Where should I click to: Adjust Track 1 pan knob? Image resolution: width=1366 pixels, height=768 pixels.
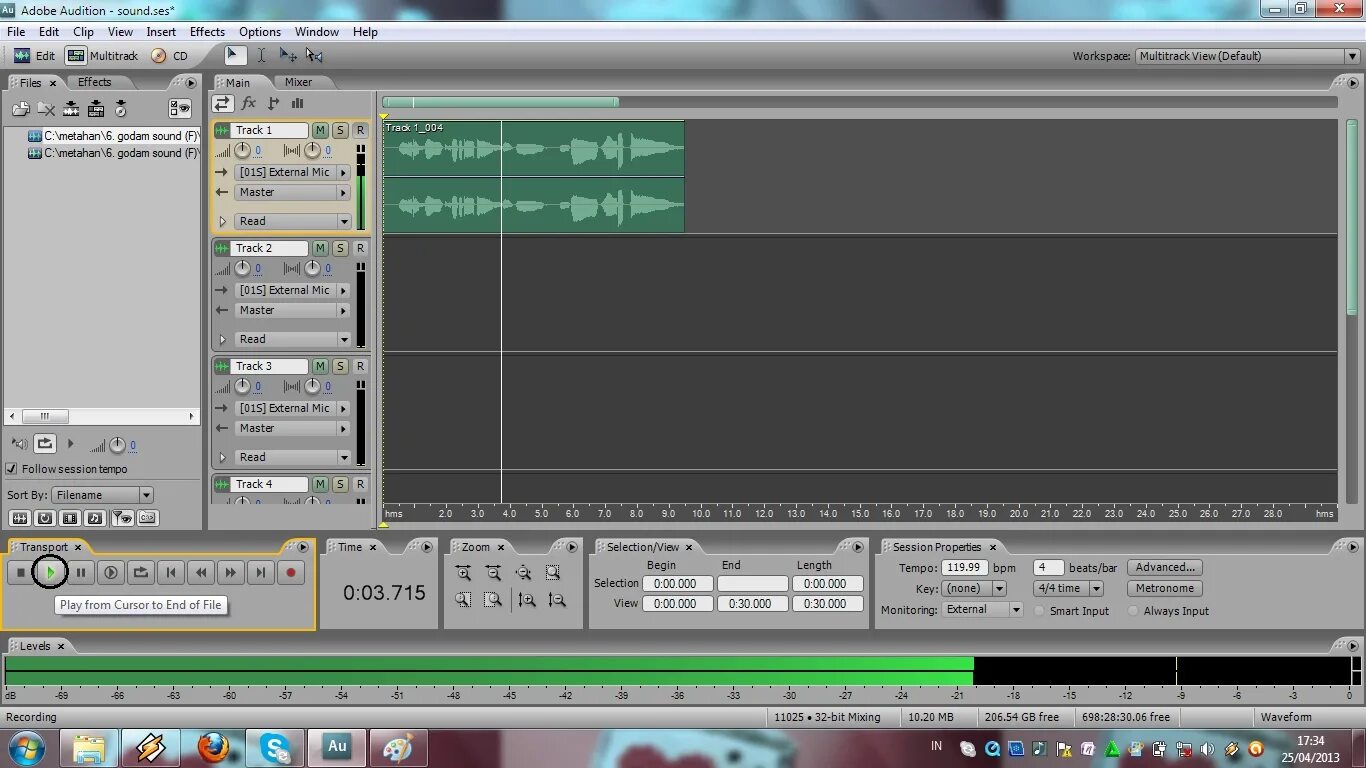[312, 151]
